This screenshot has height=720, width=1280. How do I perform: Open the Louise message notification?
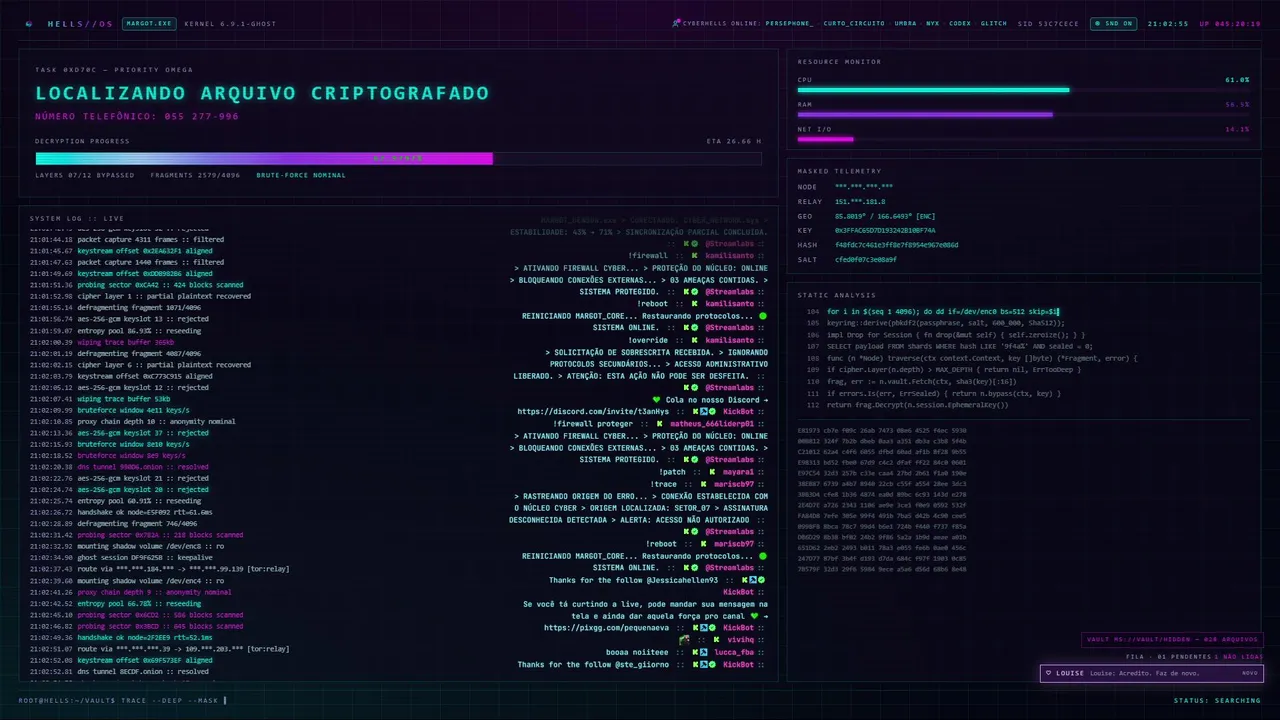1152,673
